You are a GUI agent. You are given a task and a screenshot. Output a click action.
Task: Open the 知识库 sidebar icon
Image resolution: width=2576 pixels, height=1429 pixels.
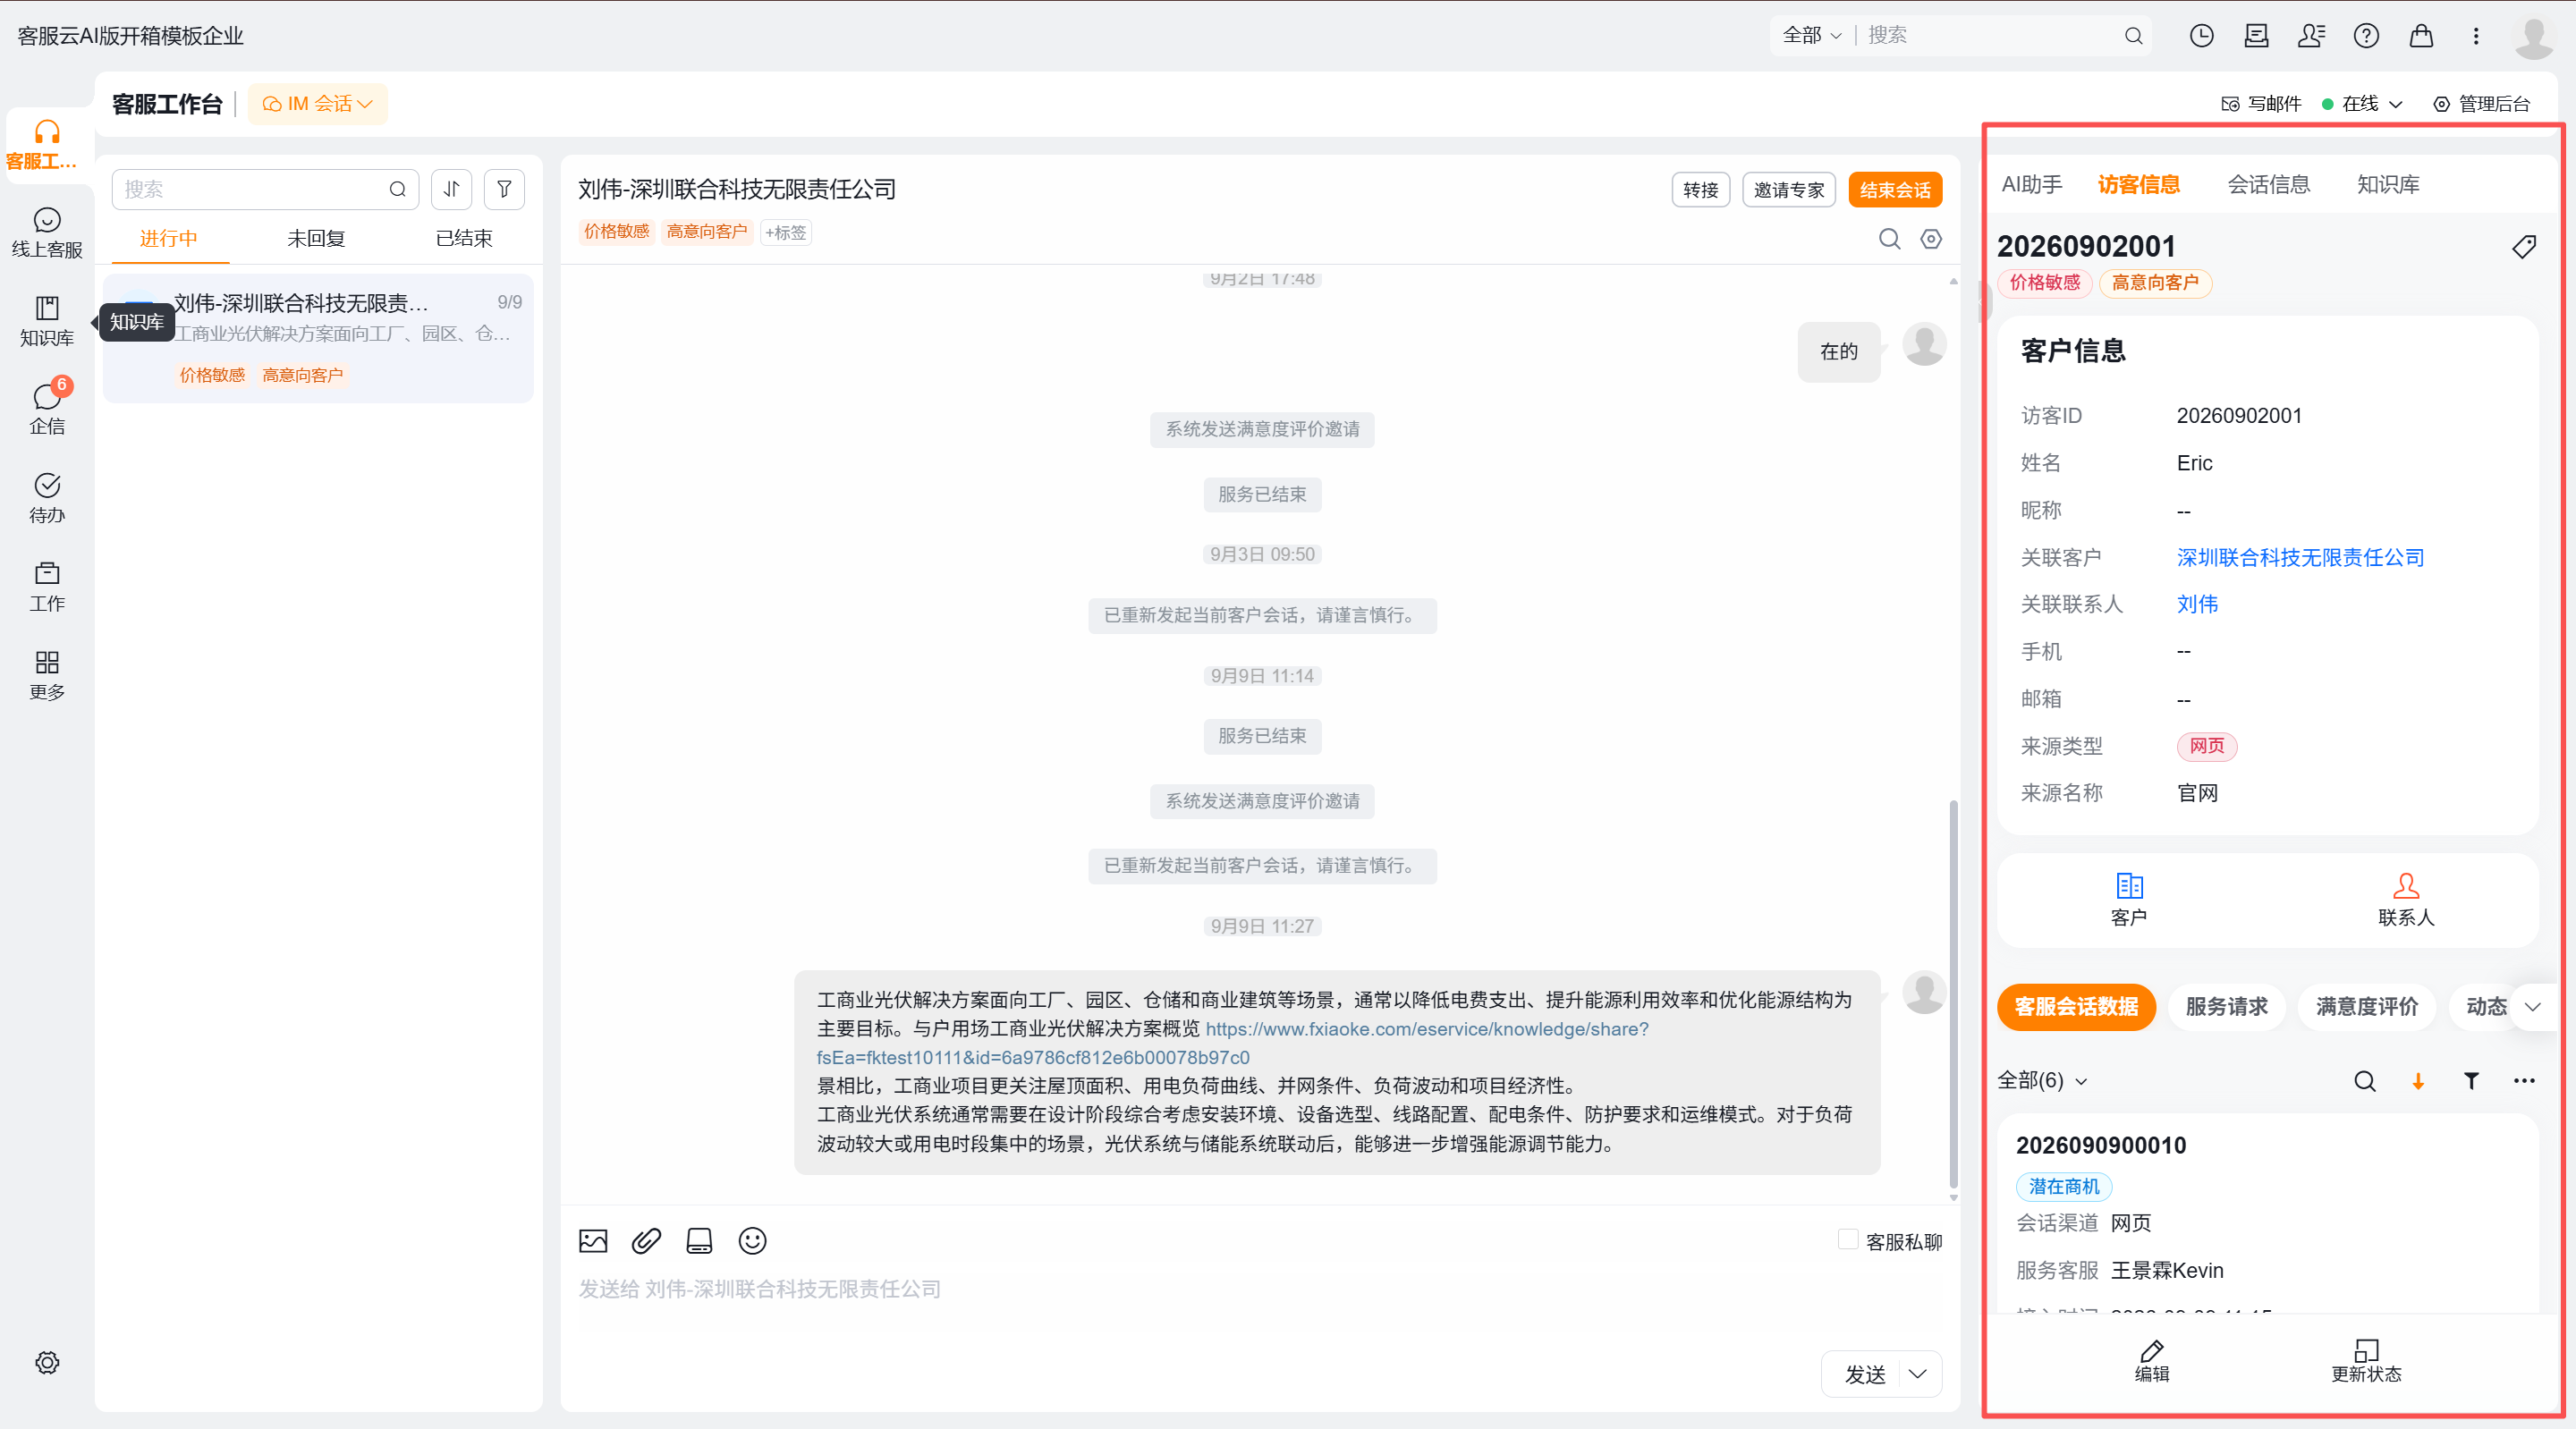pyautogui.click(x=47, y=321)
